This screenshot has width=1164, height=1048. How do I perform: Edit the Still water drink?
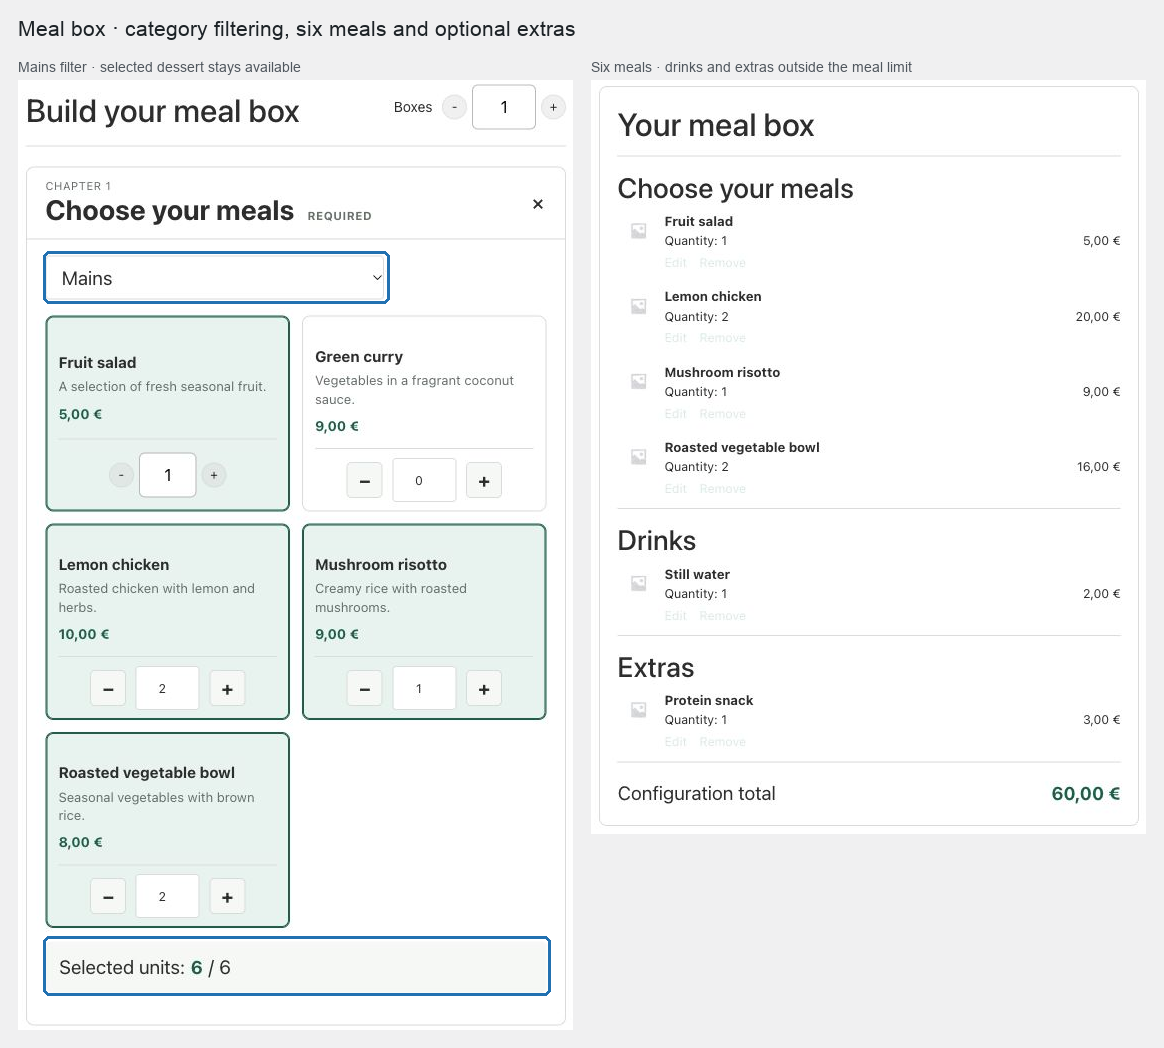click(676, 615)
